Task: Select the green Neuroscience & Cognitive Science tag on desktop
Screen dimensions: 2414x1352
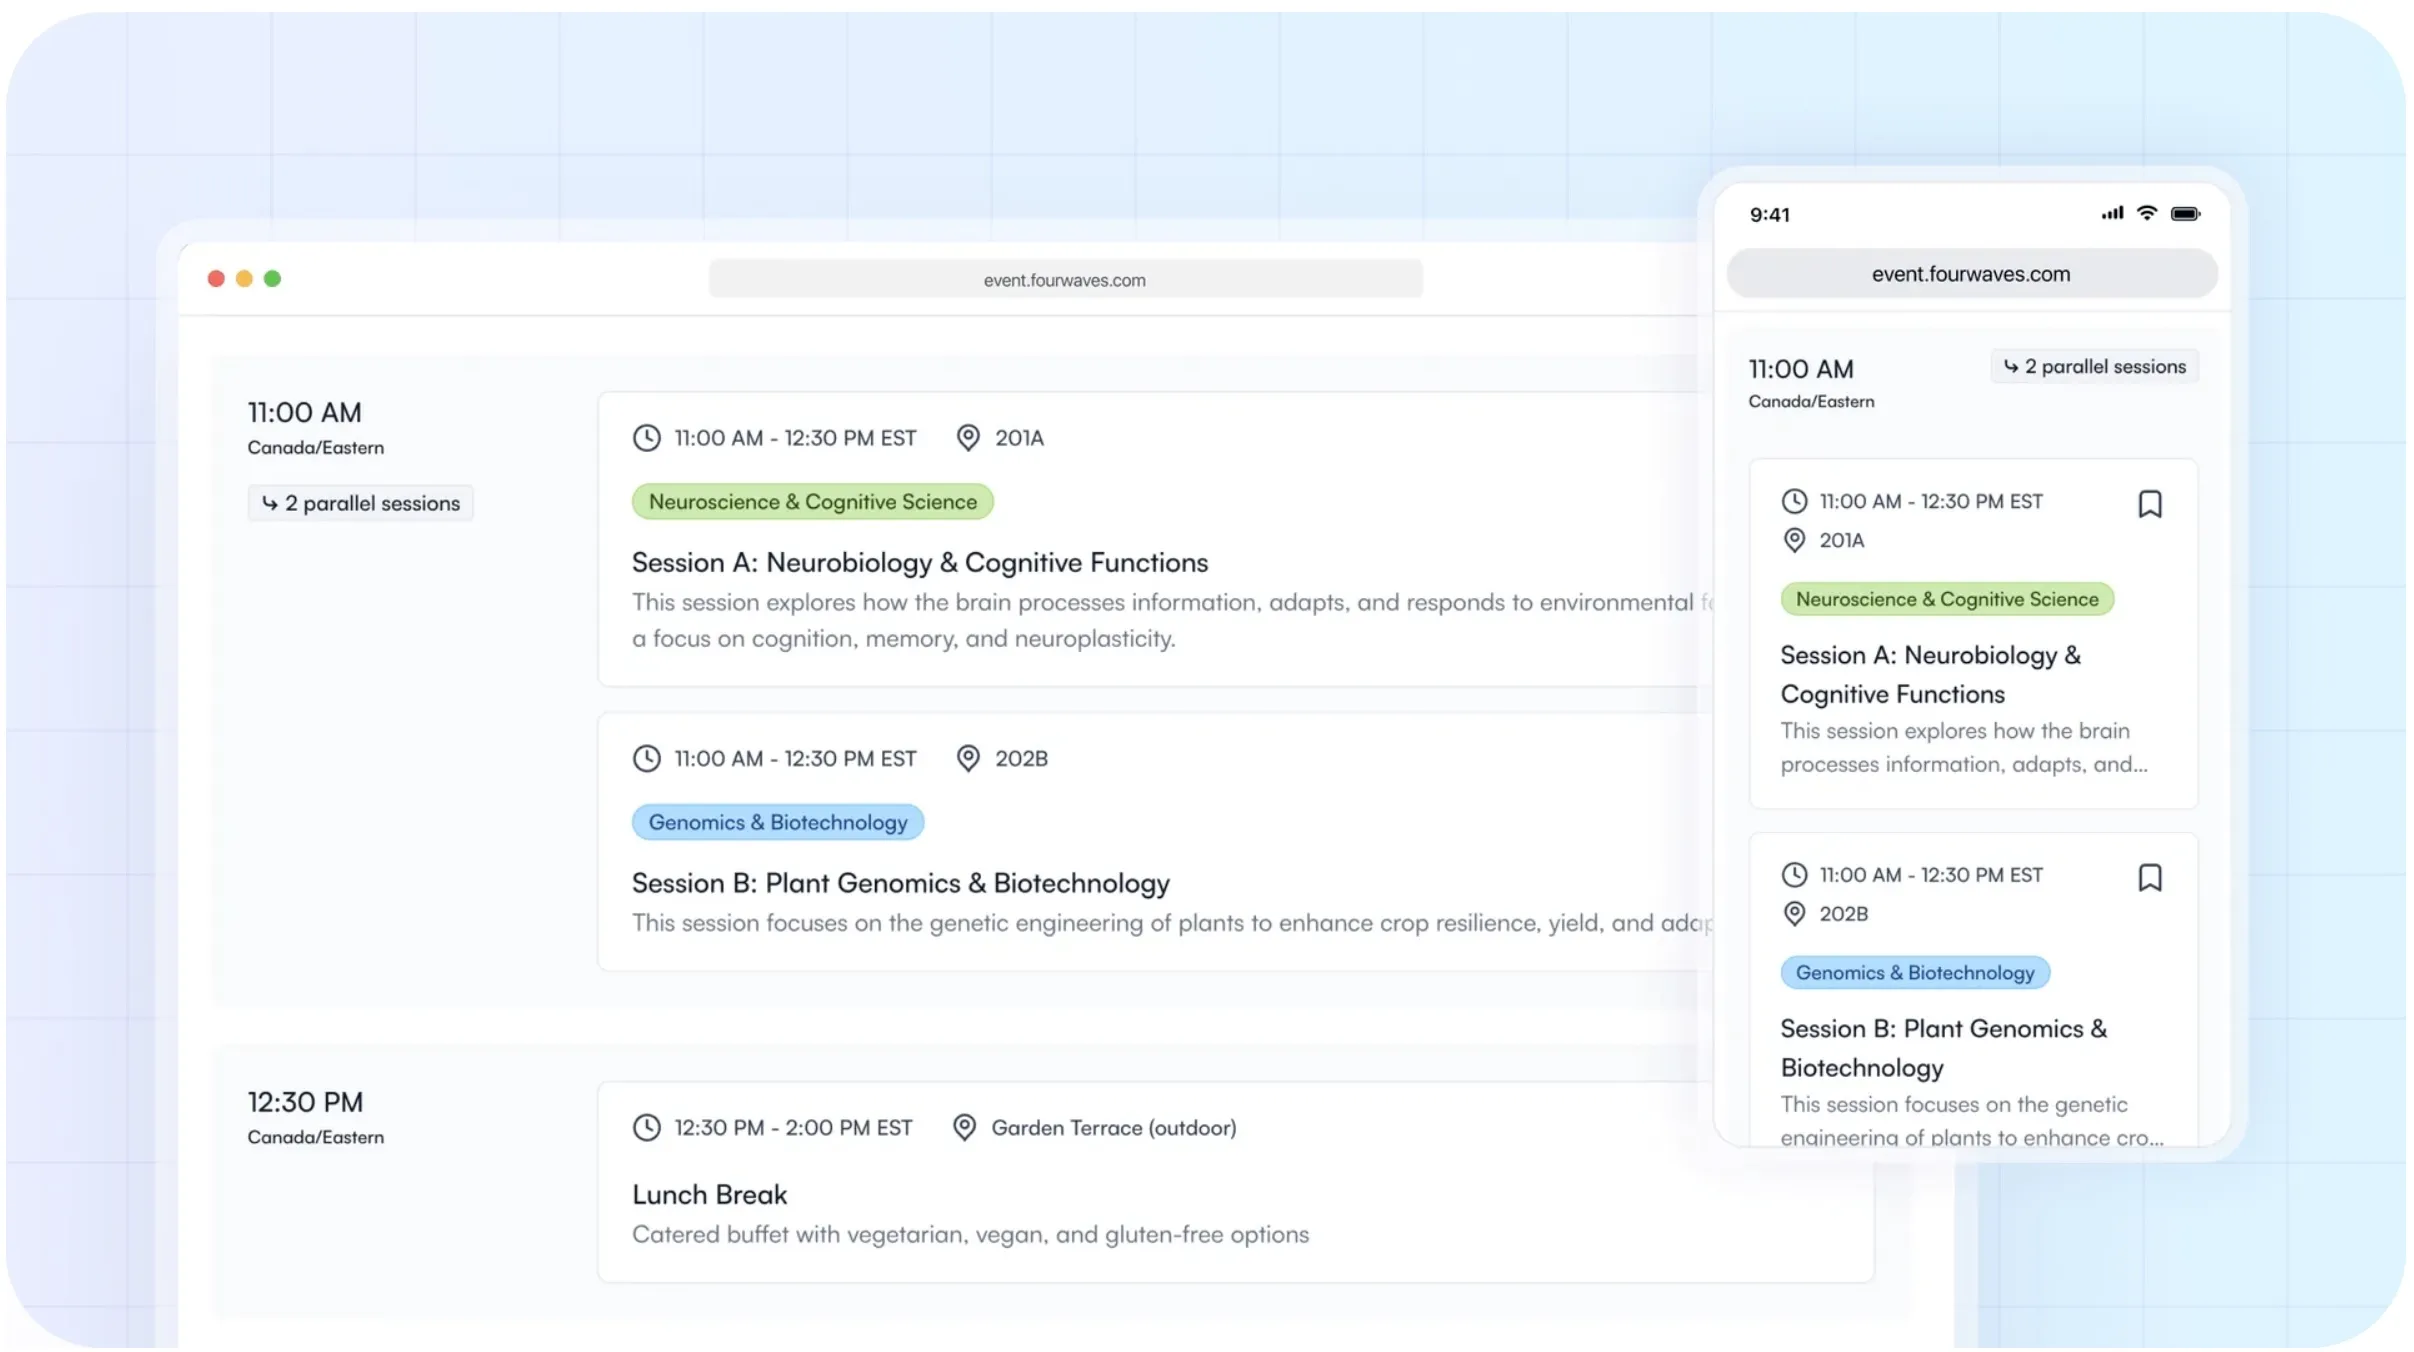Action: point(812,502)
